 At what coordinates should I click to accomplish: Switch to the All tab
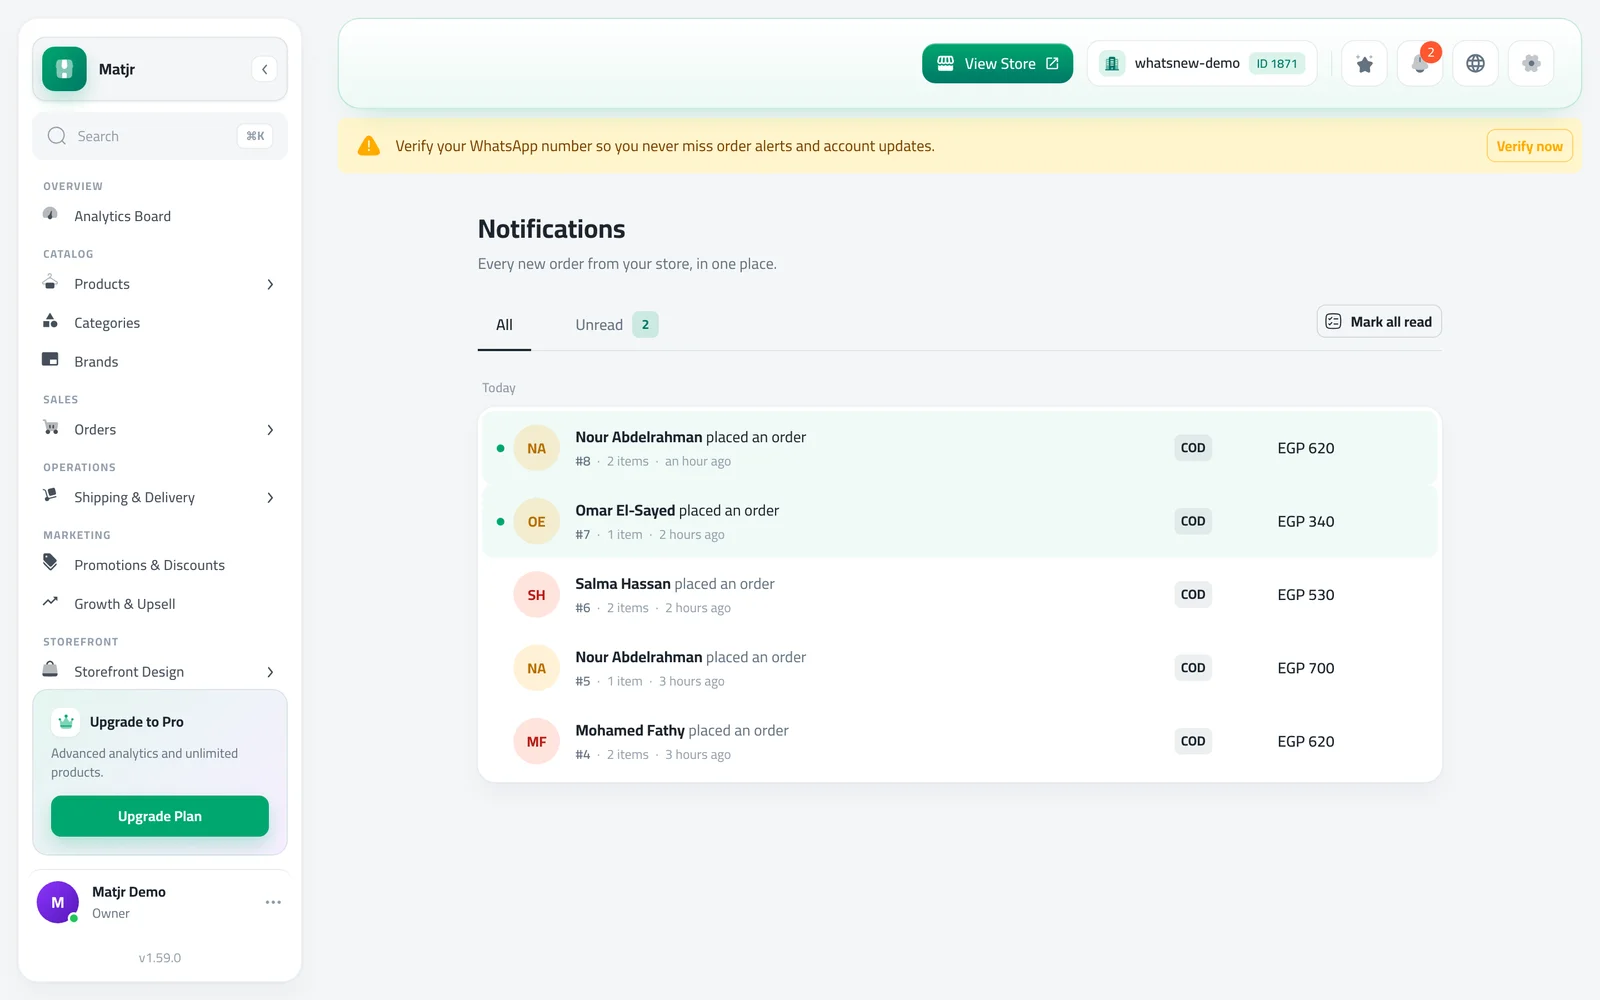[504, 325]
